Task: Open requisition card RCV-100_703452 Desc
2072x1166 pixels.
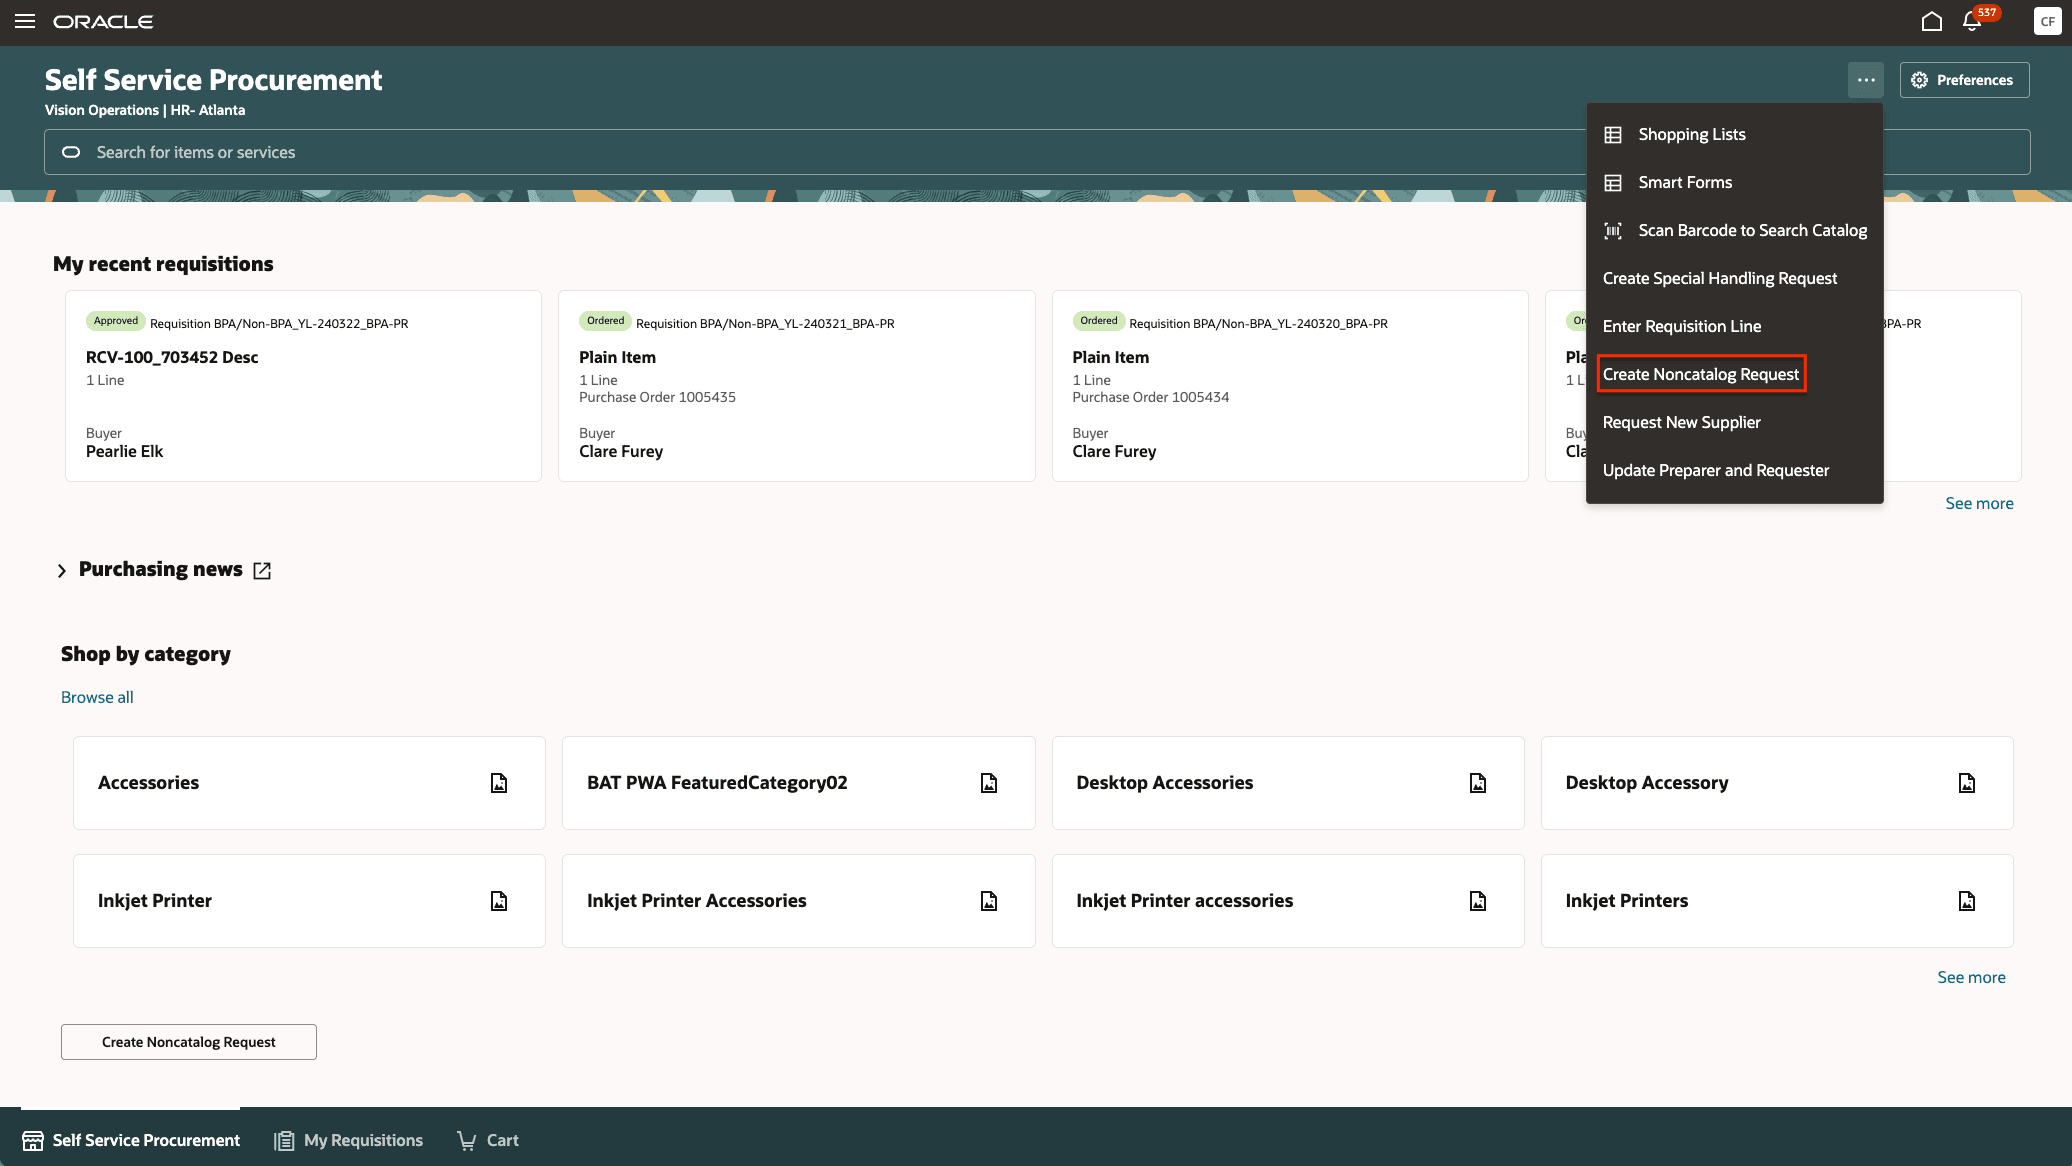Action: point(303,386)
